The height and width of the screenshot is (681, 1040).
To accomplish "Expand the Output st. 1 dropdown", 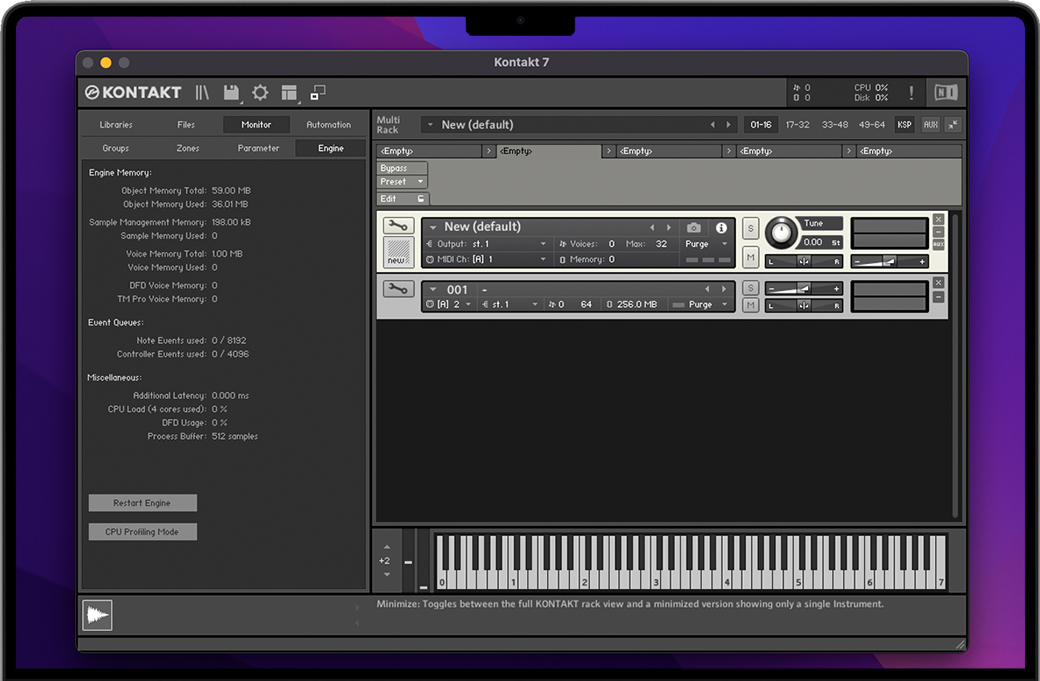I will pos(543,244).
